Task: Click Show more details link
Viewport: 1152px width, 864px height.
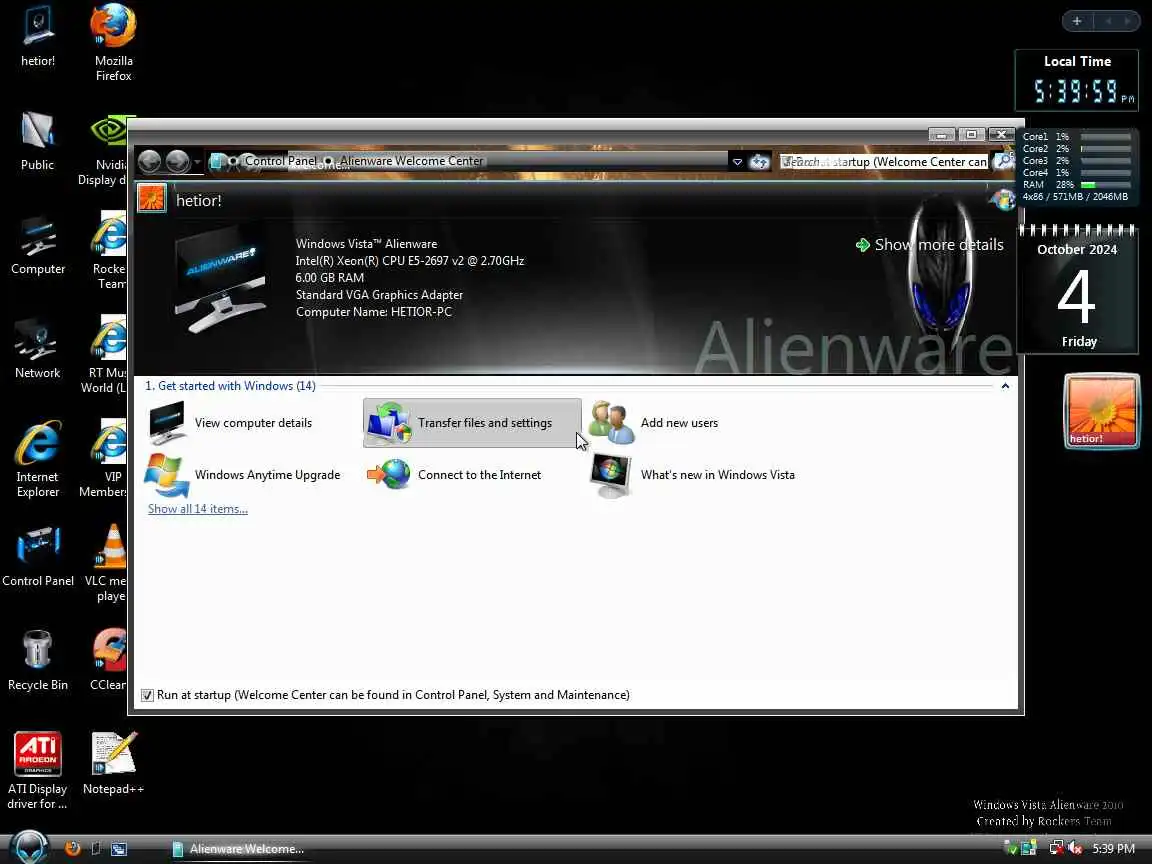Action: point(930,245)
